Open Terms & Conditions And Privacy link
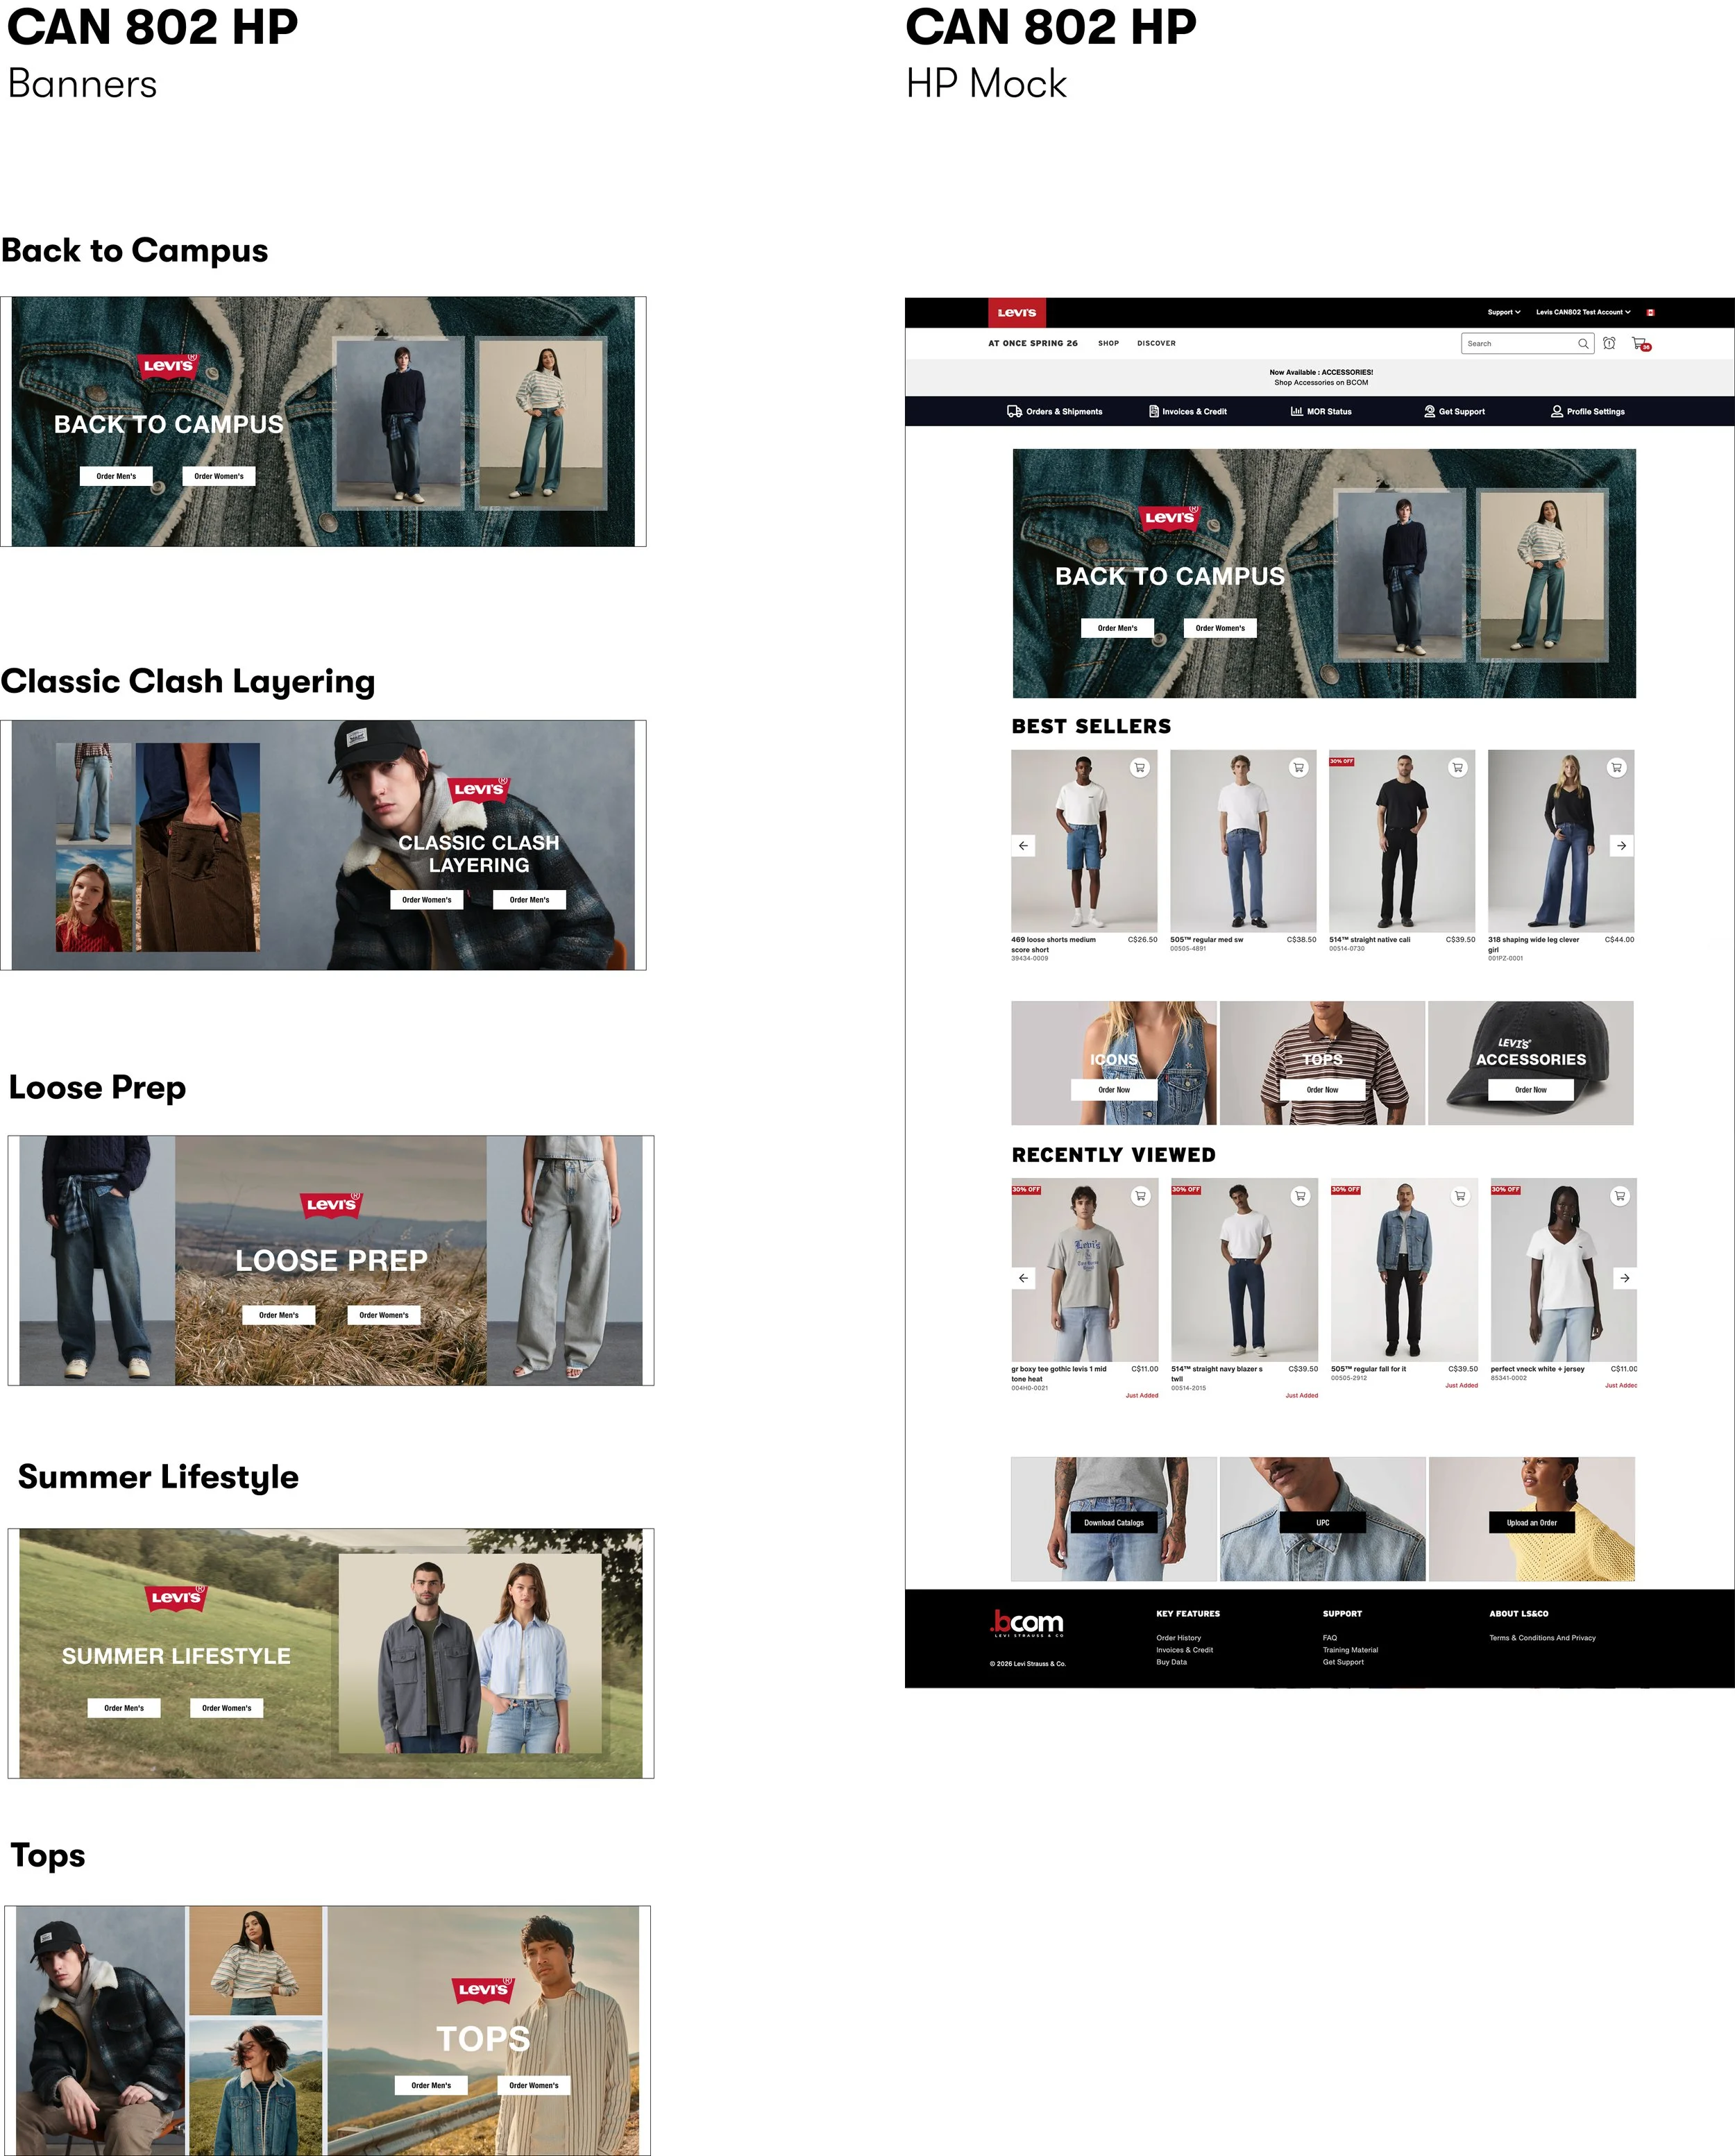 (x=1542, y=1638)
